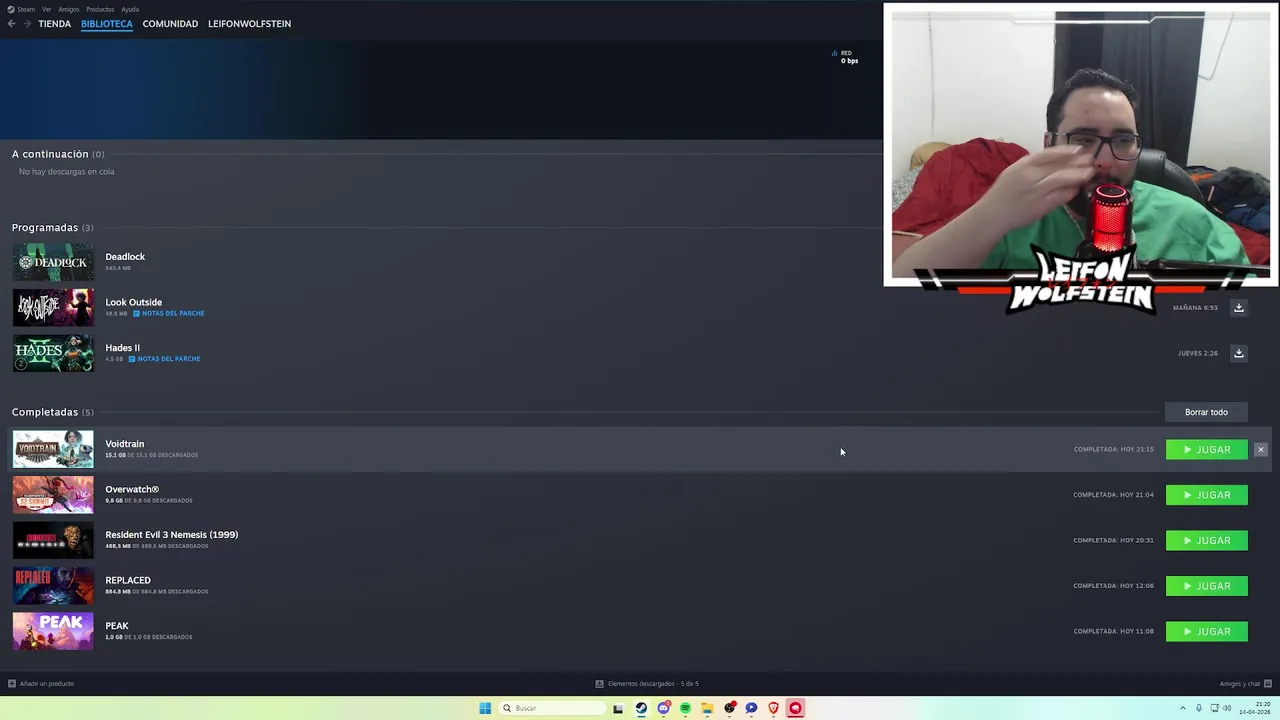The height and width of the screenshot is (720, 1280).
Task: Click the Resident Evil 3 Nemesis thumbnail
Action: 53,541
